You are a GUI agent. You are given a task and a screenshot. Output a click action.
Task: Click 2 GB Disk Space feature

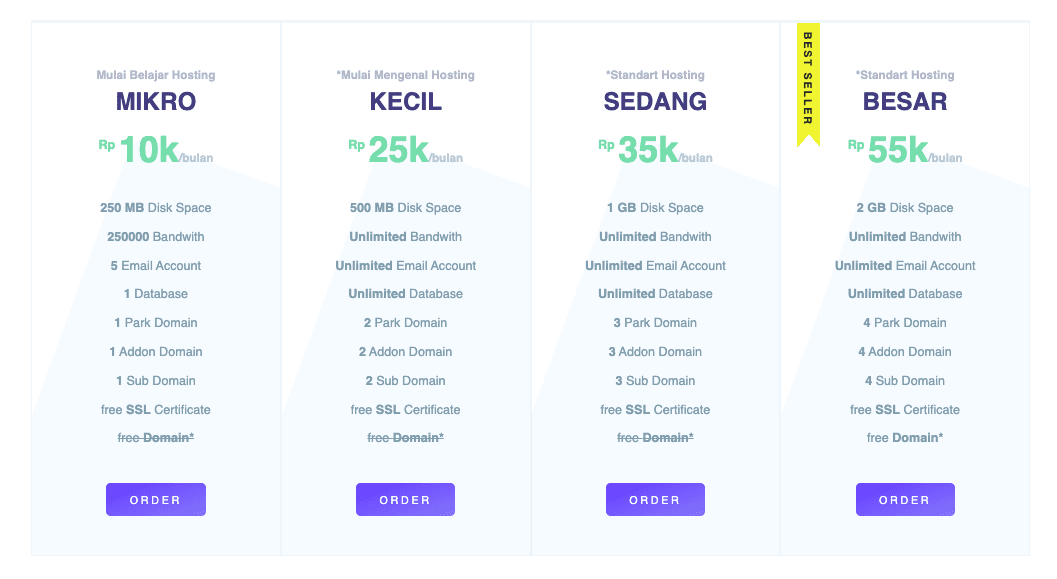click(905, 208)
